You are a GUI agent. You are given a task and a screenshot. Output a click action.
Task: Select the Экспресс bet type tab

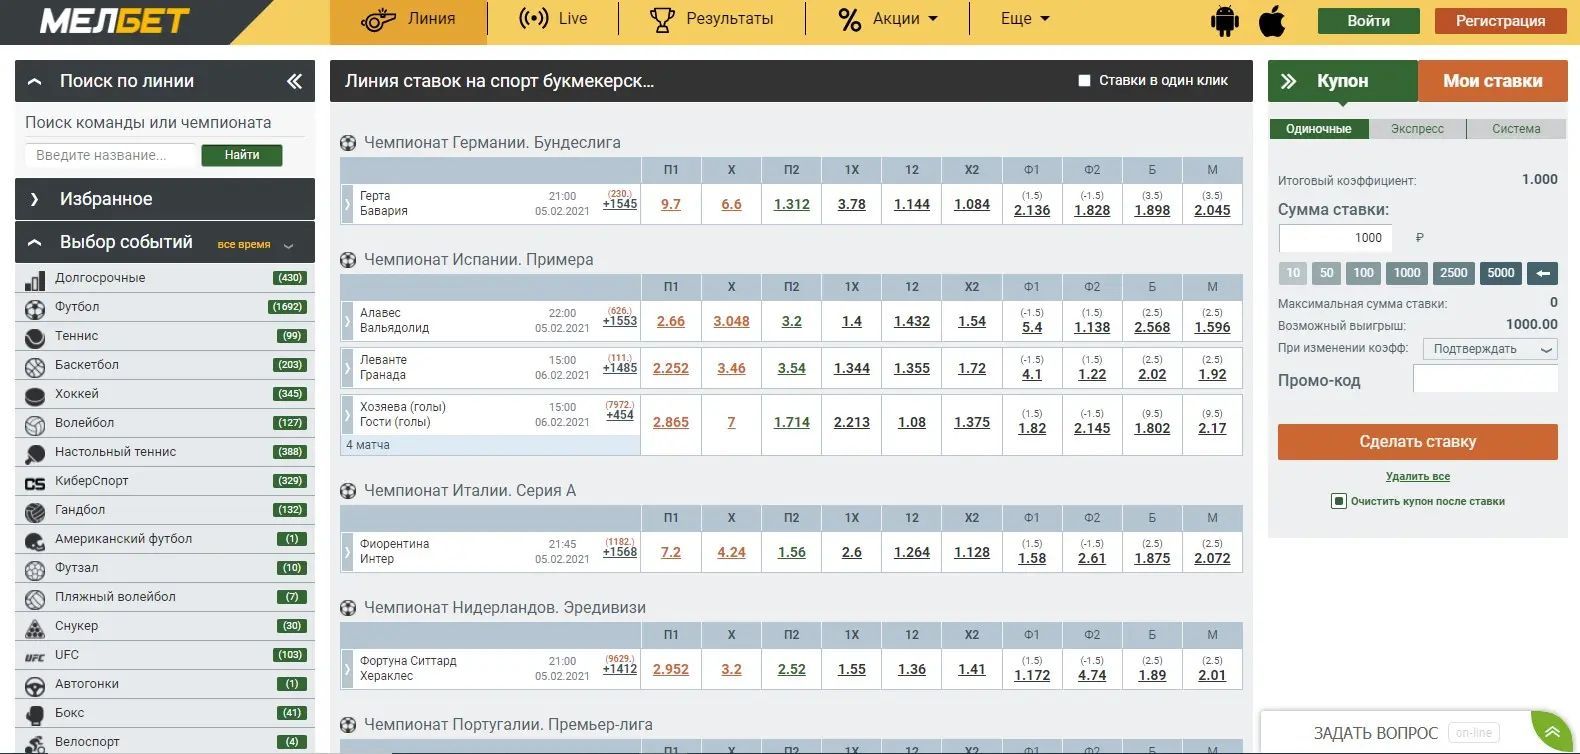(x=1417, y=129)
